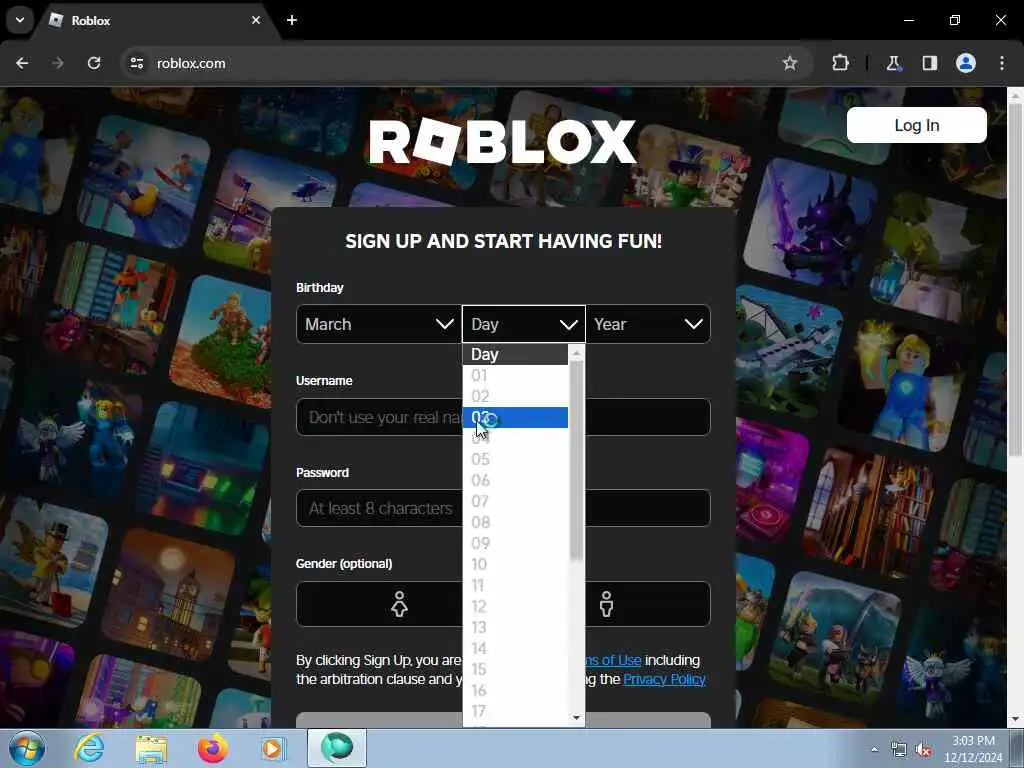Reload the Roblox page
The height and width of the screenshot is (768, 1024).
(x=94, y=63)
